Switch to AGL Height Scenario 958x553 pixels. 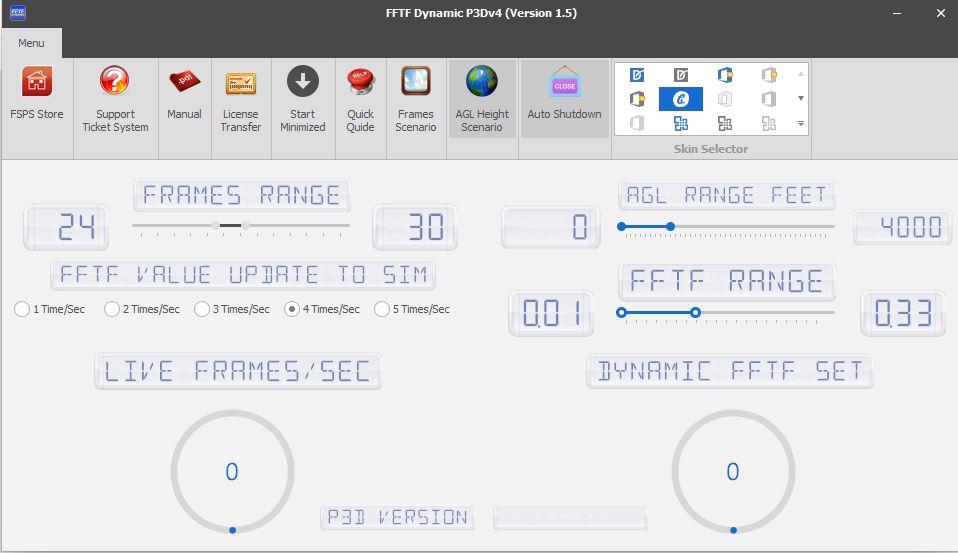[x=481, y=99]
